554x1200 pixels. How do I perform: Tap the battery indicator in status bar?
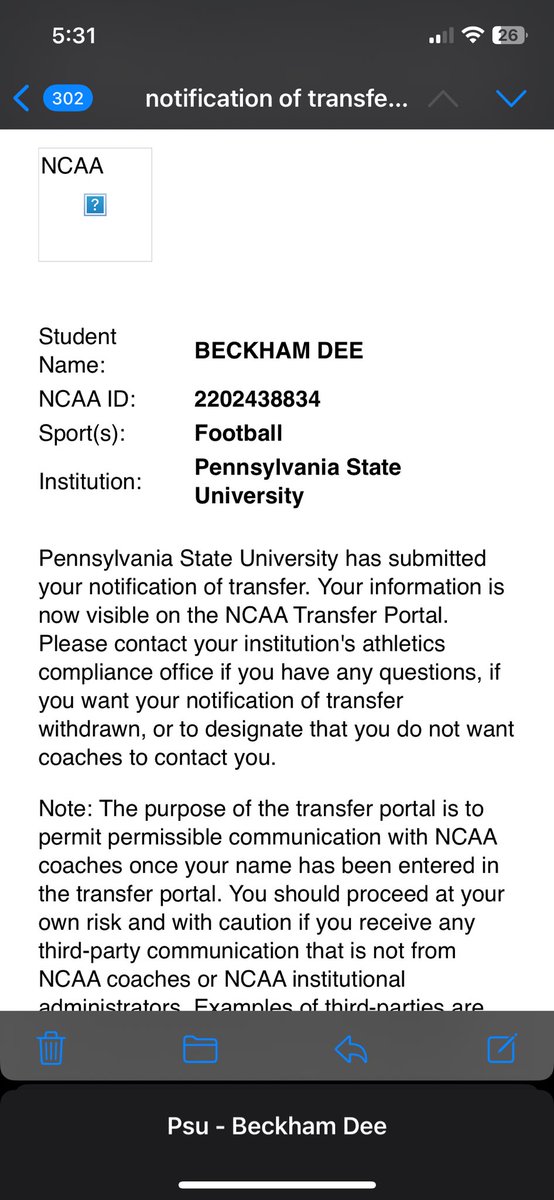(509, 35)
